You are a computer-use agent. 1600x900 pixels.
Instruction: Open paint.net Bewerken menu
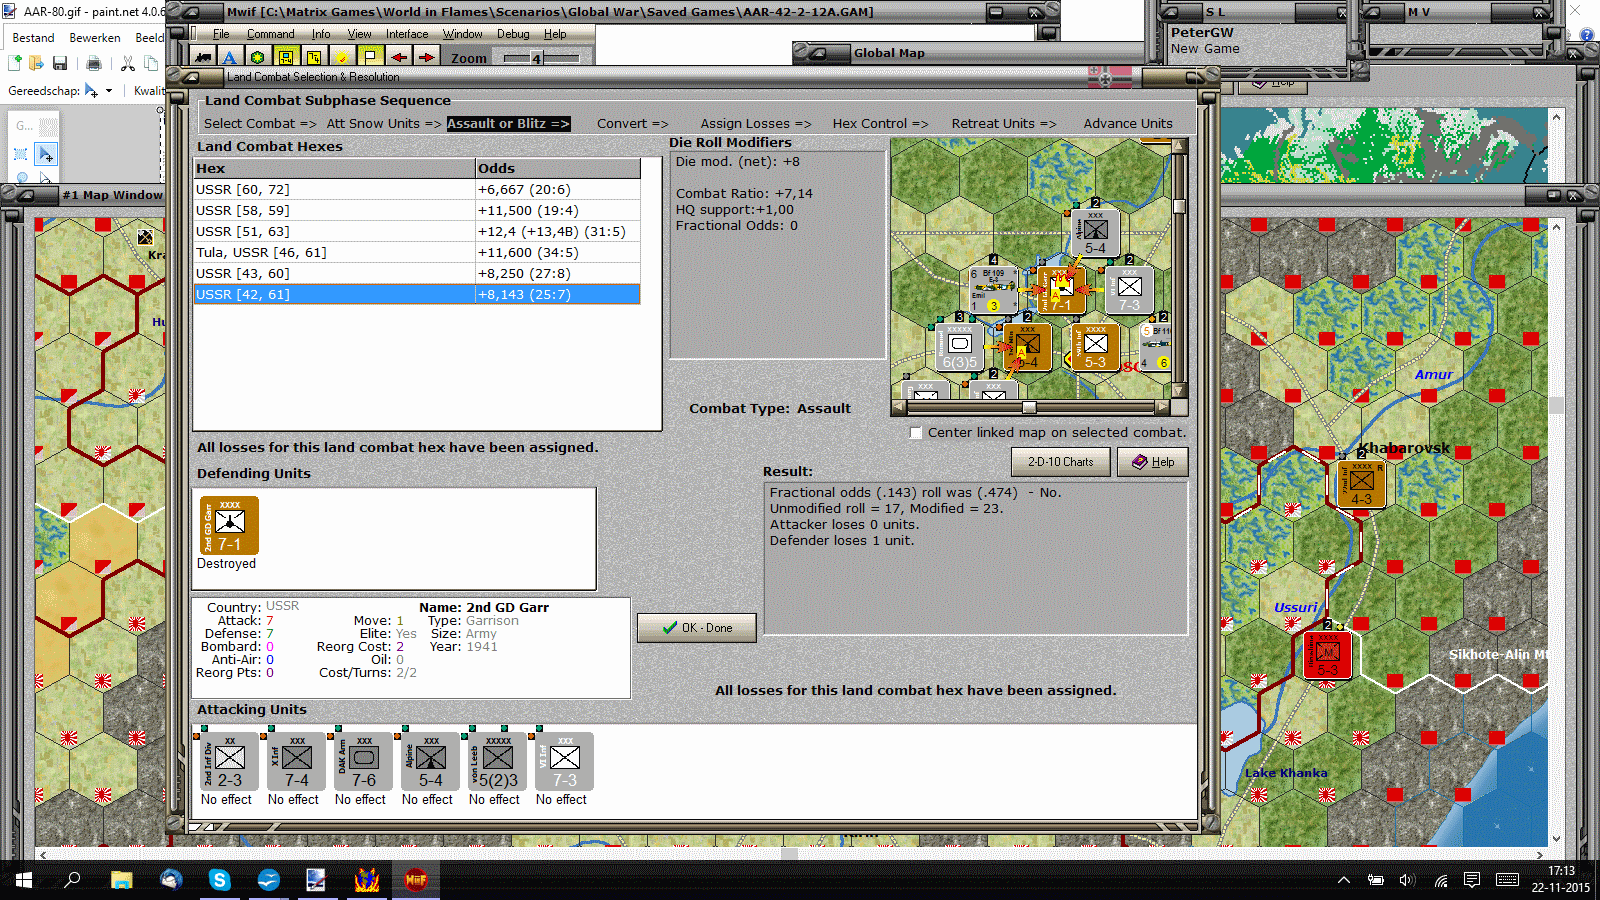tap(95, 38)
